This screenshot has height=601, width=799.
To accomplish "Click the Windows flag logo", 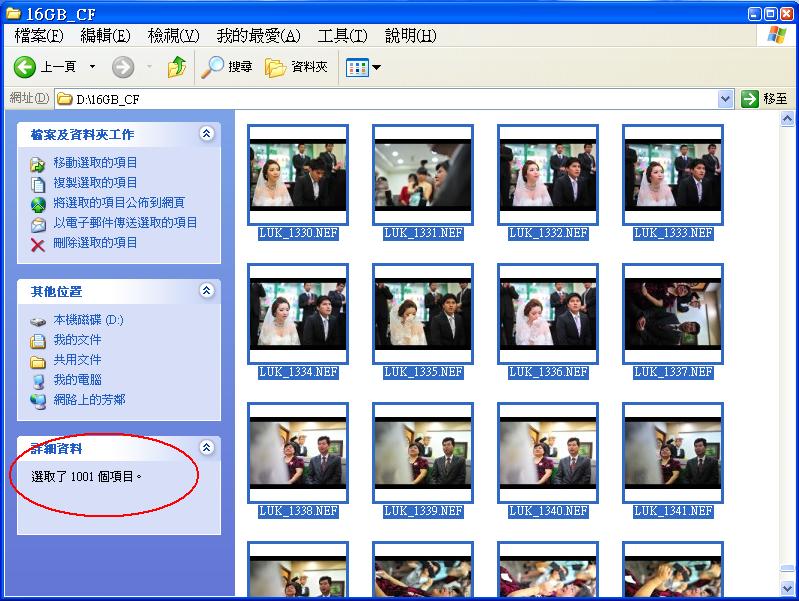I will 777,35.
